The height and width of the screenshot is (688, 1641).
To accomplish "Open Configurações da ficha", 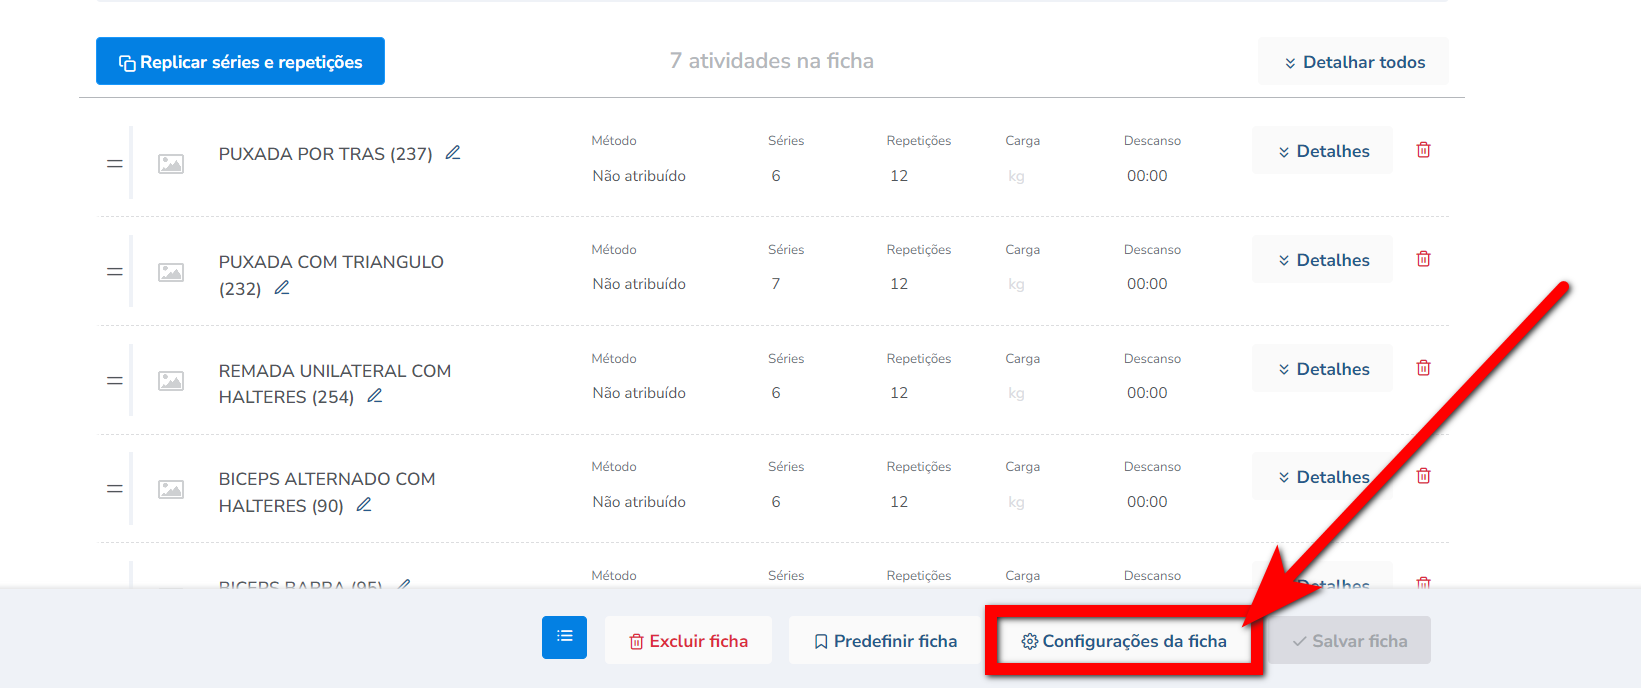I will point(1124,641).
